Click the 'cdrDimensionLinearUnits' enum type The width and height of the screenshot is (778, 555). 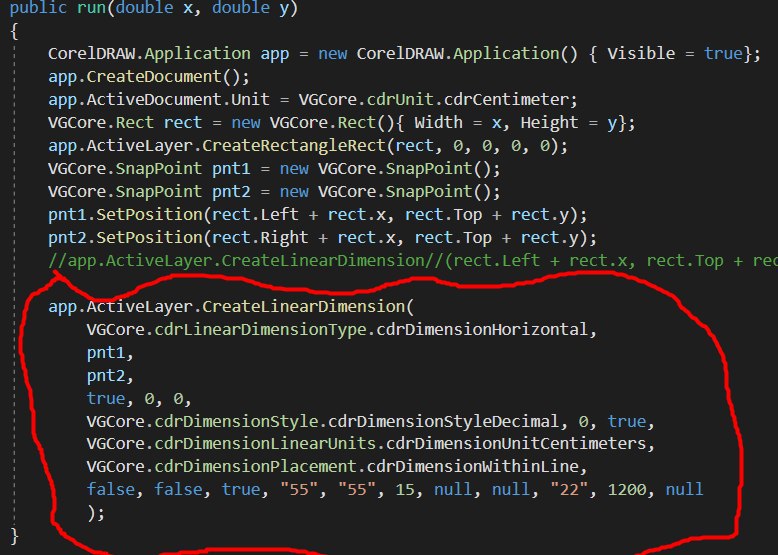265,443
